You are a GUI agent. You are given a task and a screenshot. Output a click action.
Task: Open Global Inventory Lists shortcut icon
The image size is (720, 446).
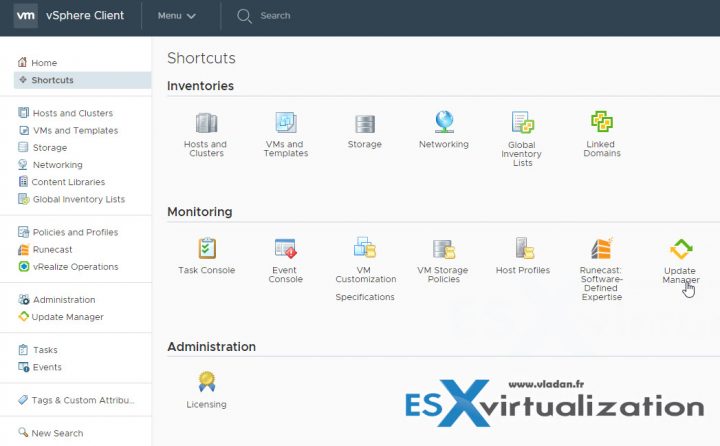coord(522,124)
